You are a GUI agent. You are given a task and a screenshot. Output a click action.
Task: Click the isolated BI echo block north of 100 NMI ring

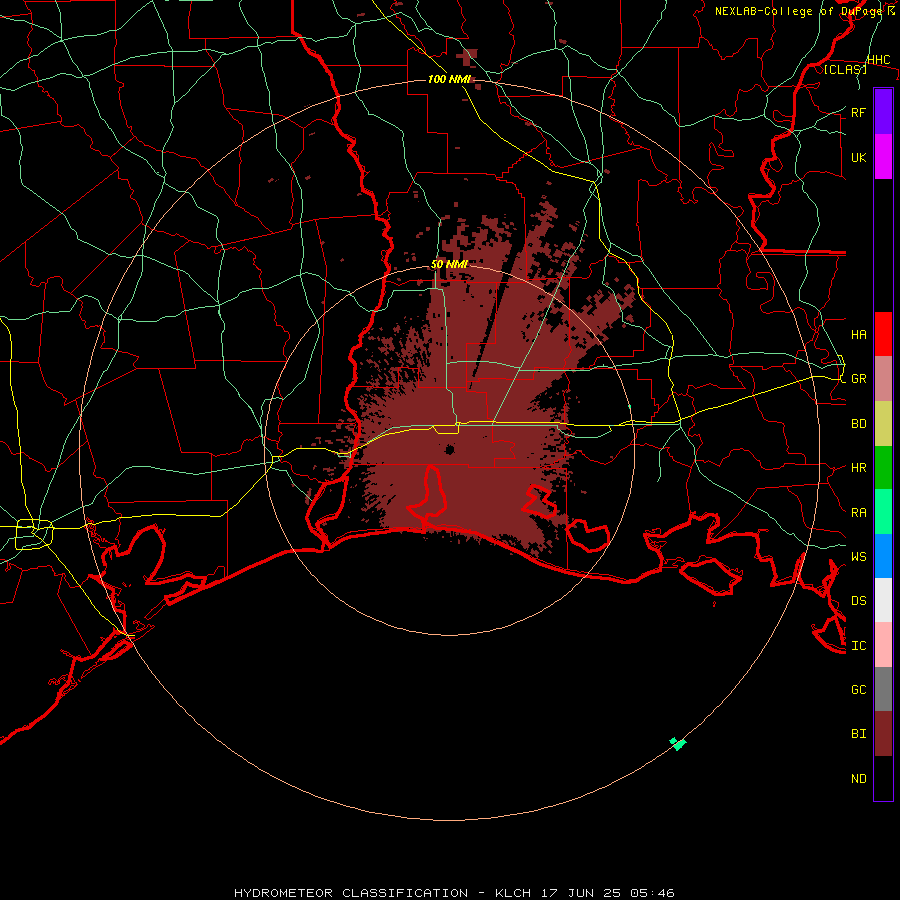tap(467, 57)
